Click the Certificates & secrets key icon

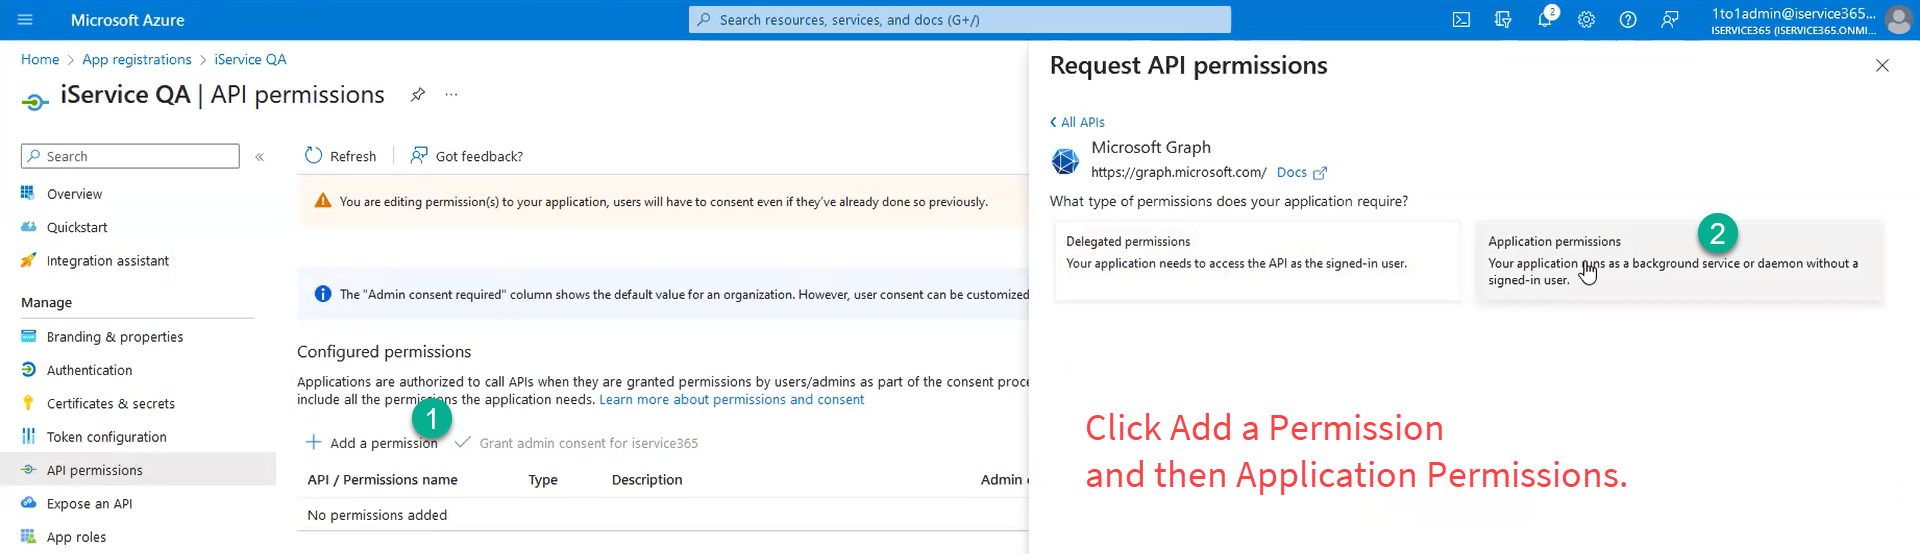pyautogui.click(x=28, y=403)
